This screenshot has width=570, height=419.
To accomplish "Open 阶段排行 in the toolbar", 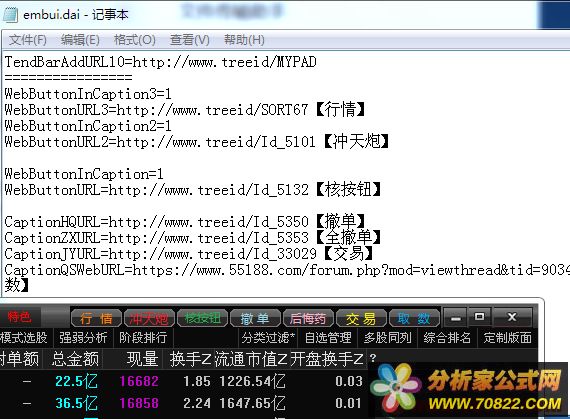I will [143, 338].
